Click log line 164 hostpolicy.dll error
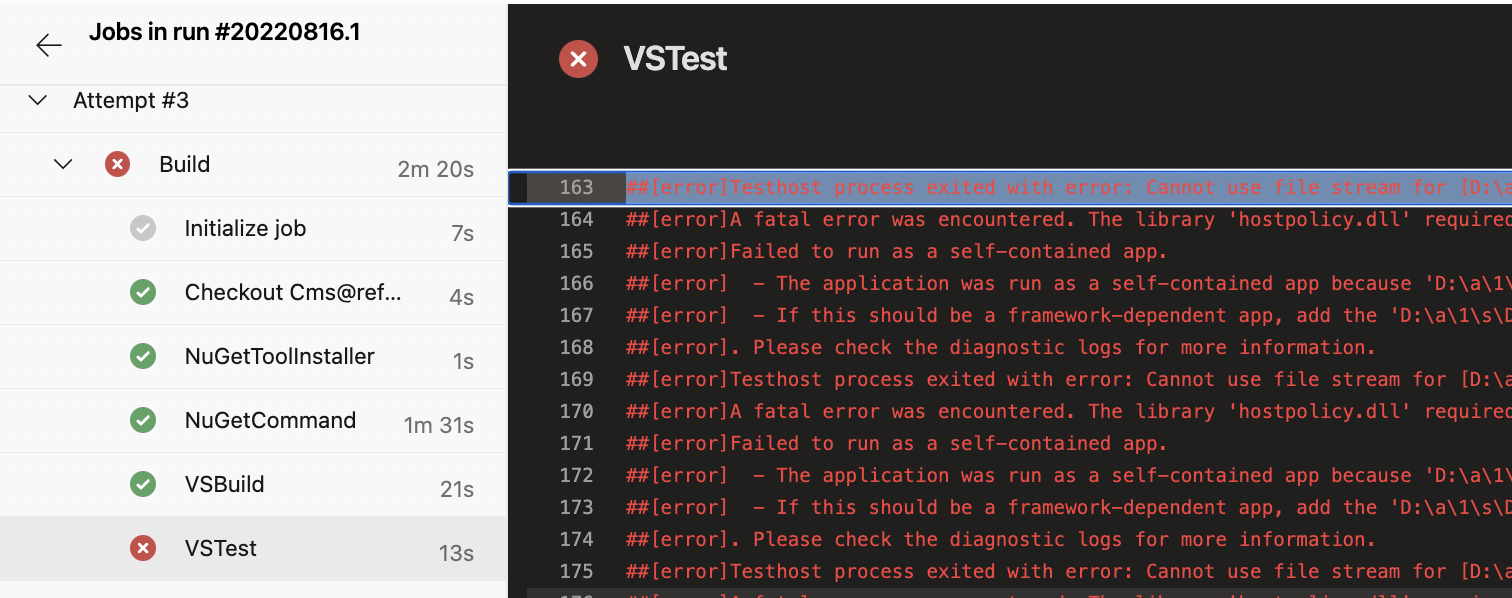1512x598 pixels. click(x=1069, y=219)
